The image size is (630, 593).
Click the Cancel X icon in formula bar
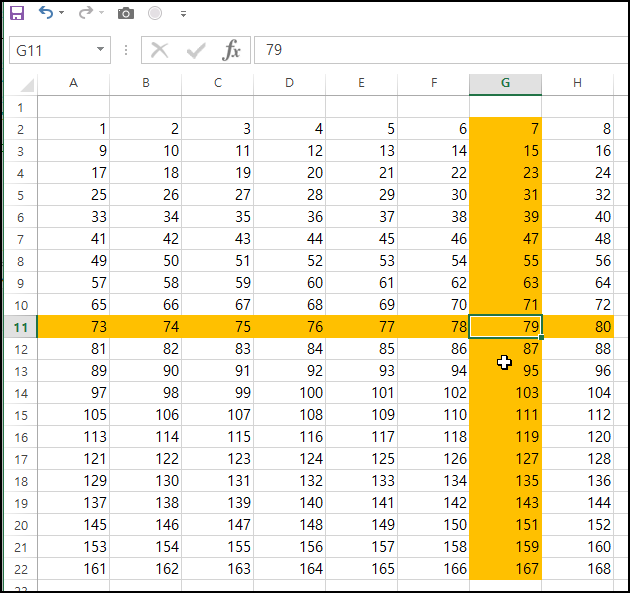click(160, 51)
